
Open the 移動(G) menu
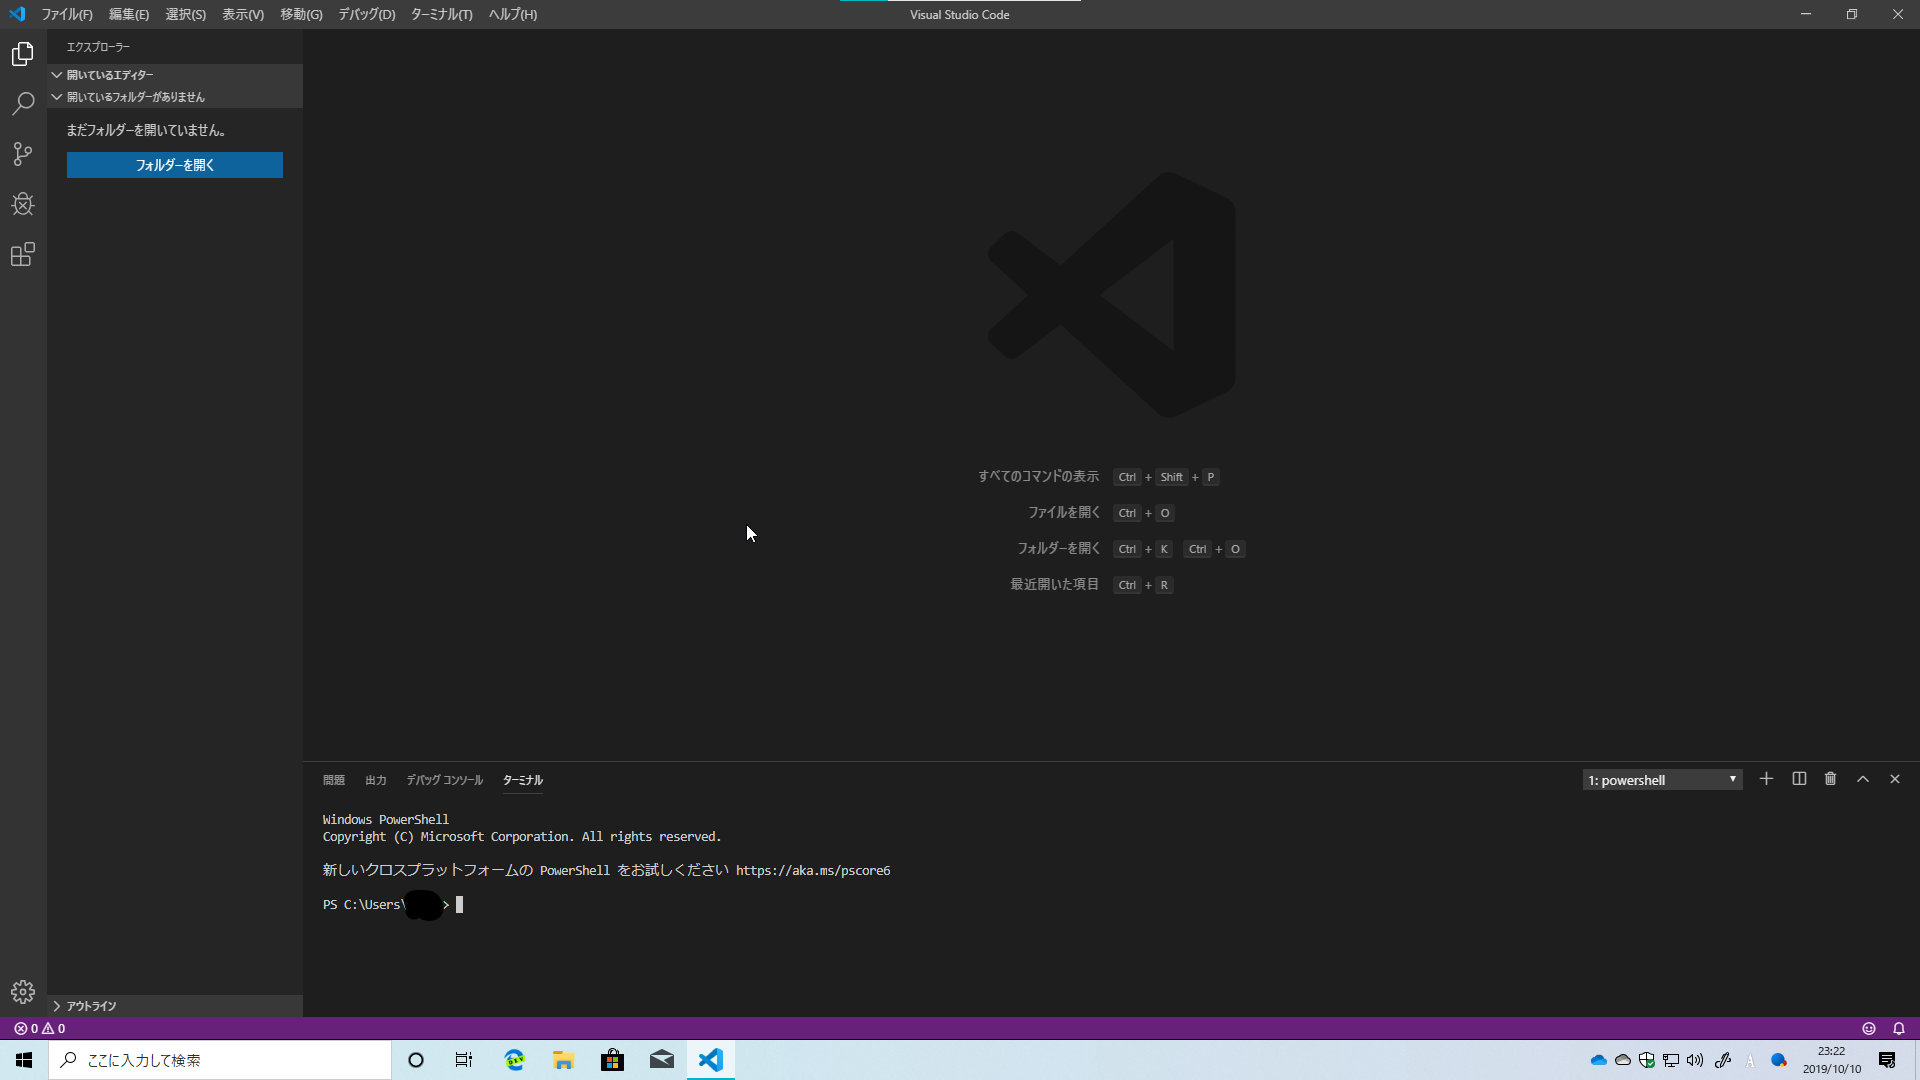[301, 14]
